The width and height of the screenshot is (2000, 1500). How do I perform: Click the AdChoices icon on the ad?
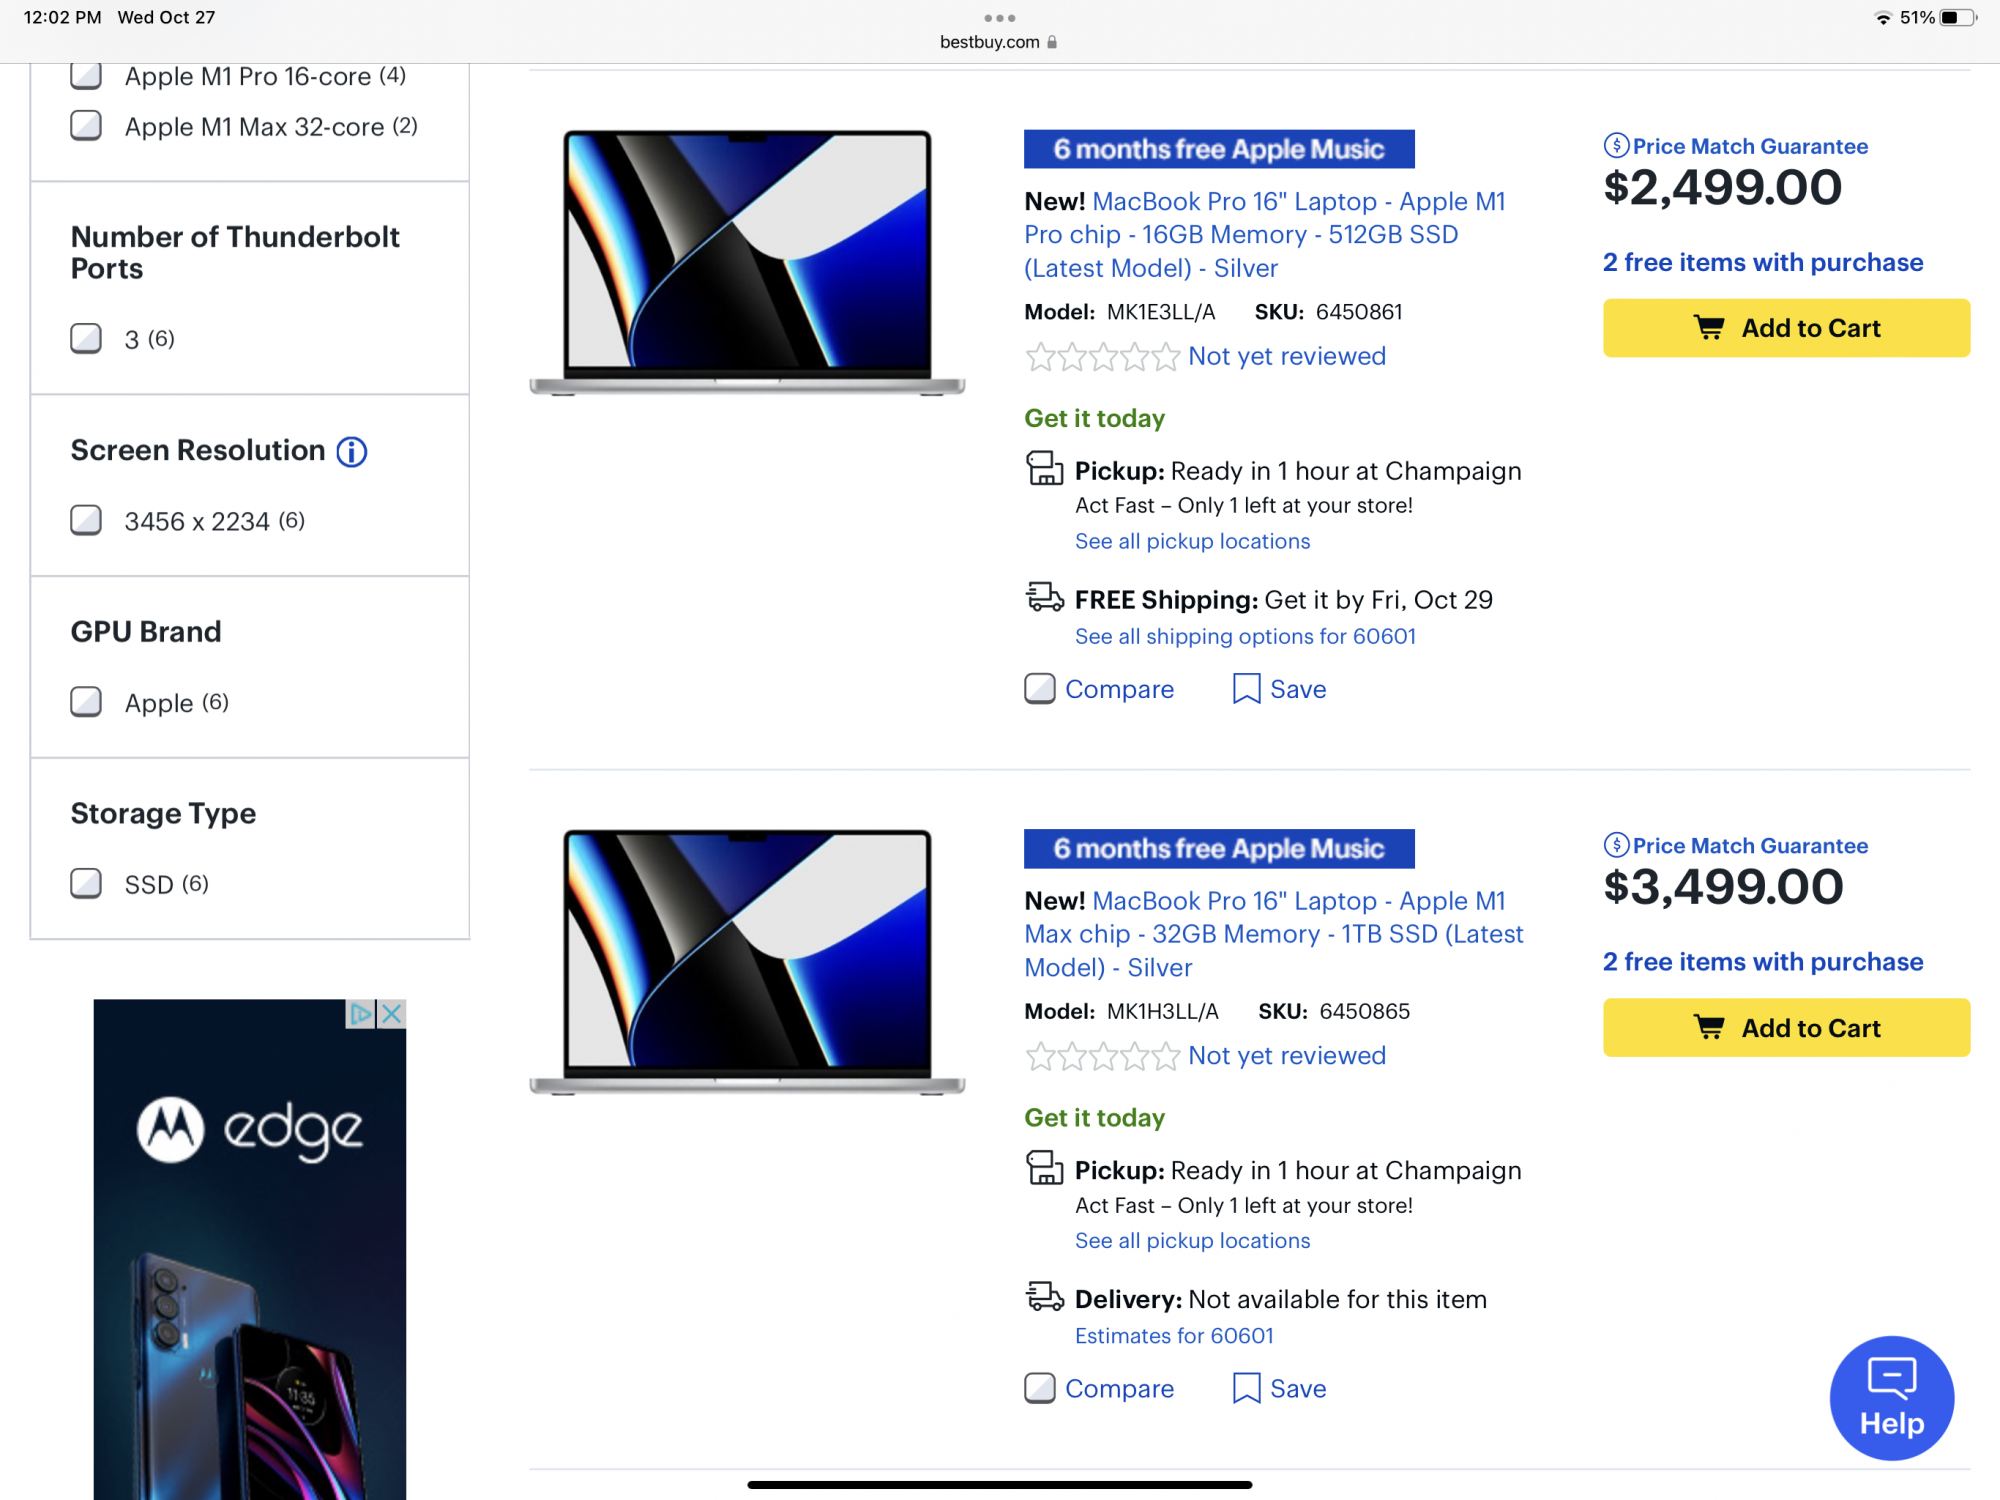click(x=360, y=1014)
